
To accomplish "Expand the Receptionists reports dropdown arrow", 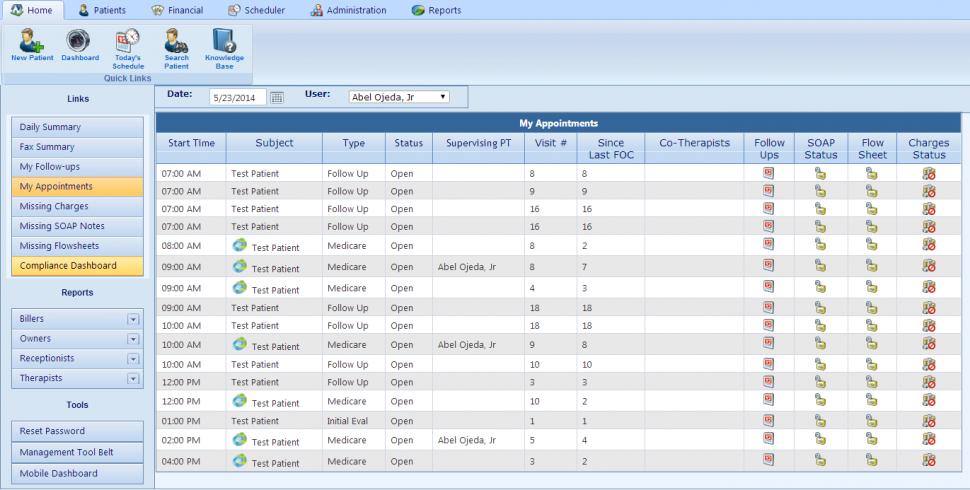I will (132, 359).
